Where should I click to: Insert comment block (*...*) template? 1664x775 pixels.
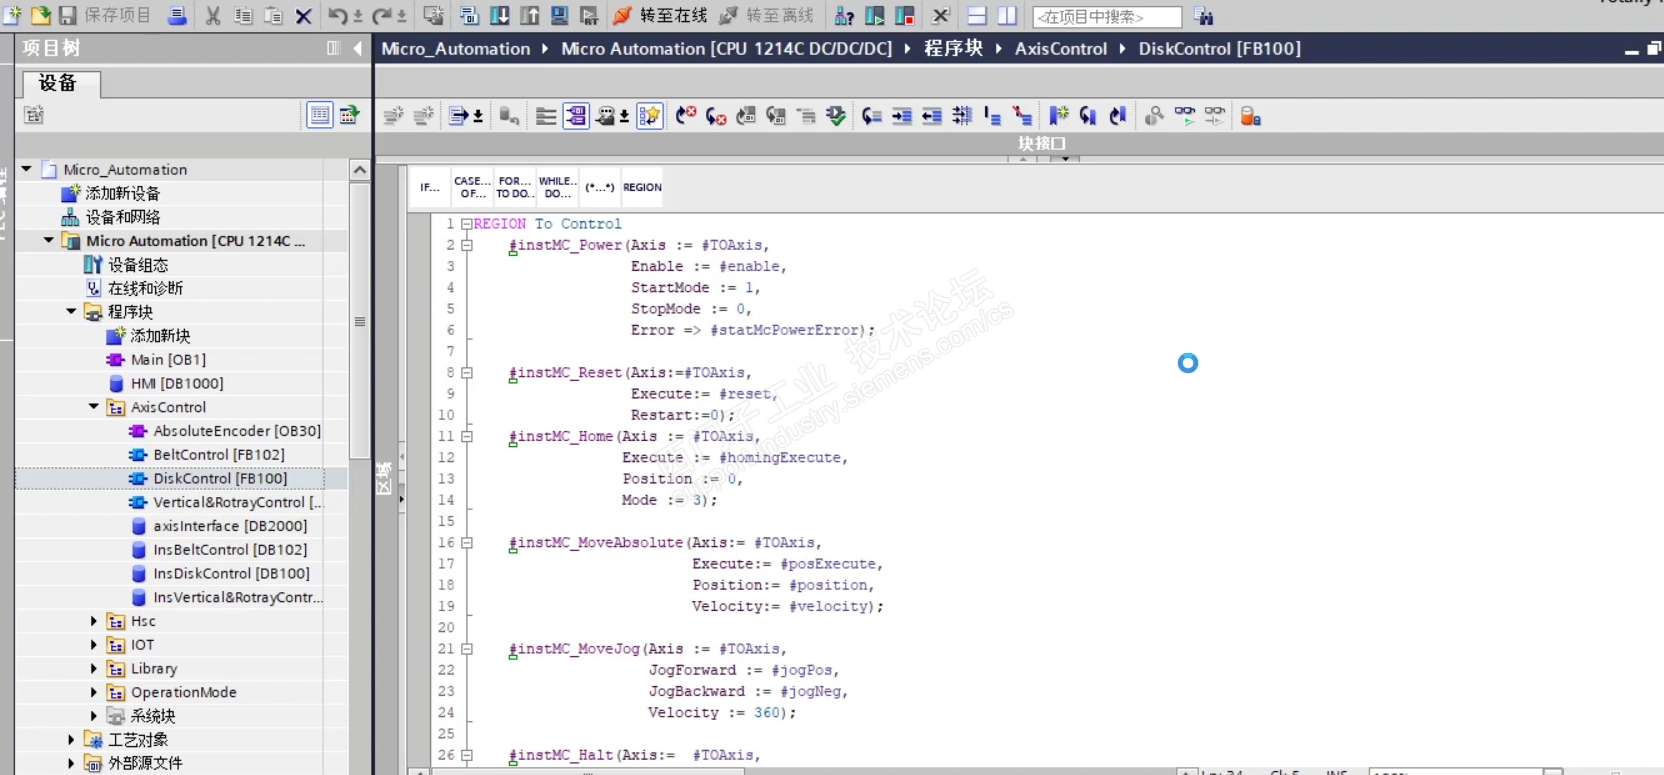coord(600,187)
